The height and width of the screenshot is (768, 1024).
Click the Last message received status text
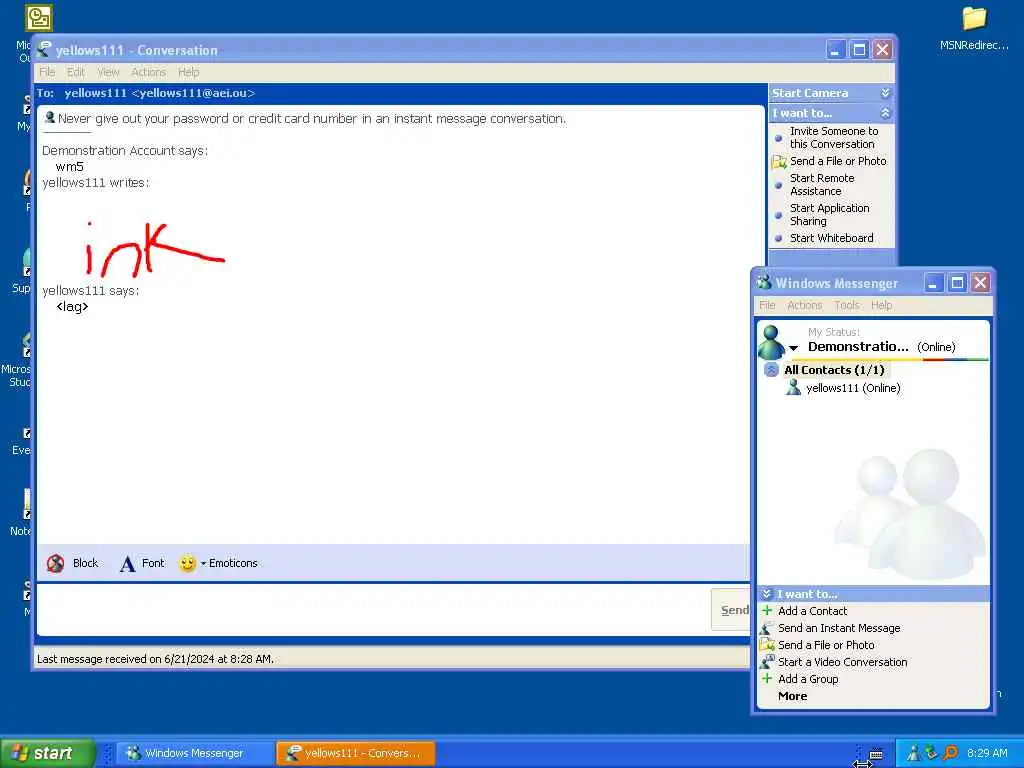pyautogui.click(x=155, y=659)
